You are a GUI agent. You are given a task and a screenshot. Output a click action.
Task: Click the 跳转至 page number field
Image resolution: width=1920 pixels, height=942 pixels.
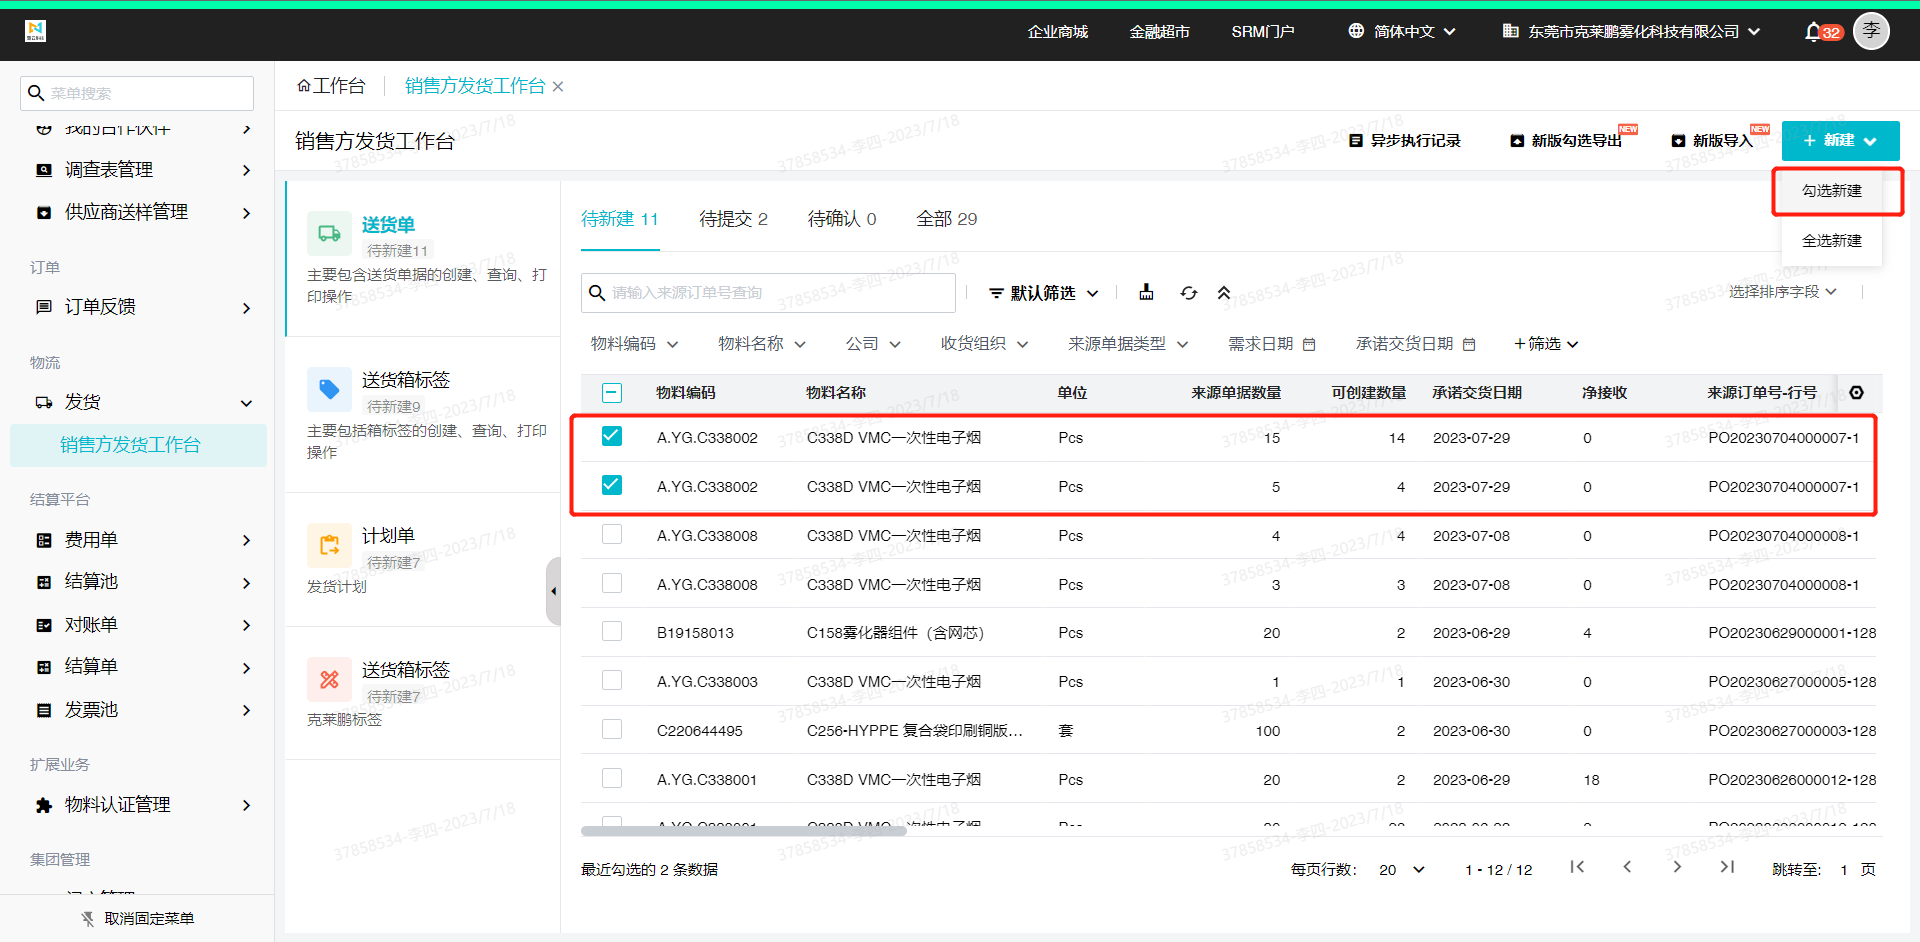click(x=1843, y=870)
